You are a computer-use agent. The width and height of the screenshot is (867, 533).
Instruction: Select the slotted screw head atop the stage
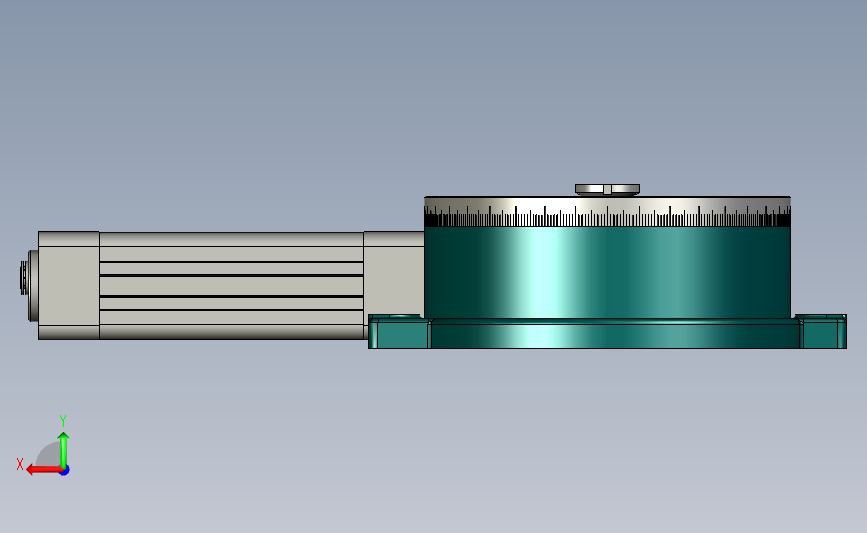(607, 190)
